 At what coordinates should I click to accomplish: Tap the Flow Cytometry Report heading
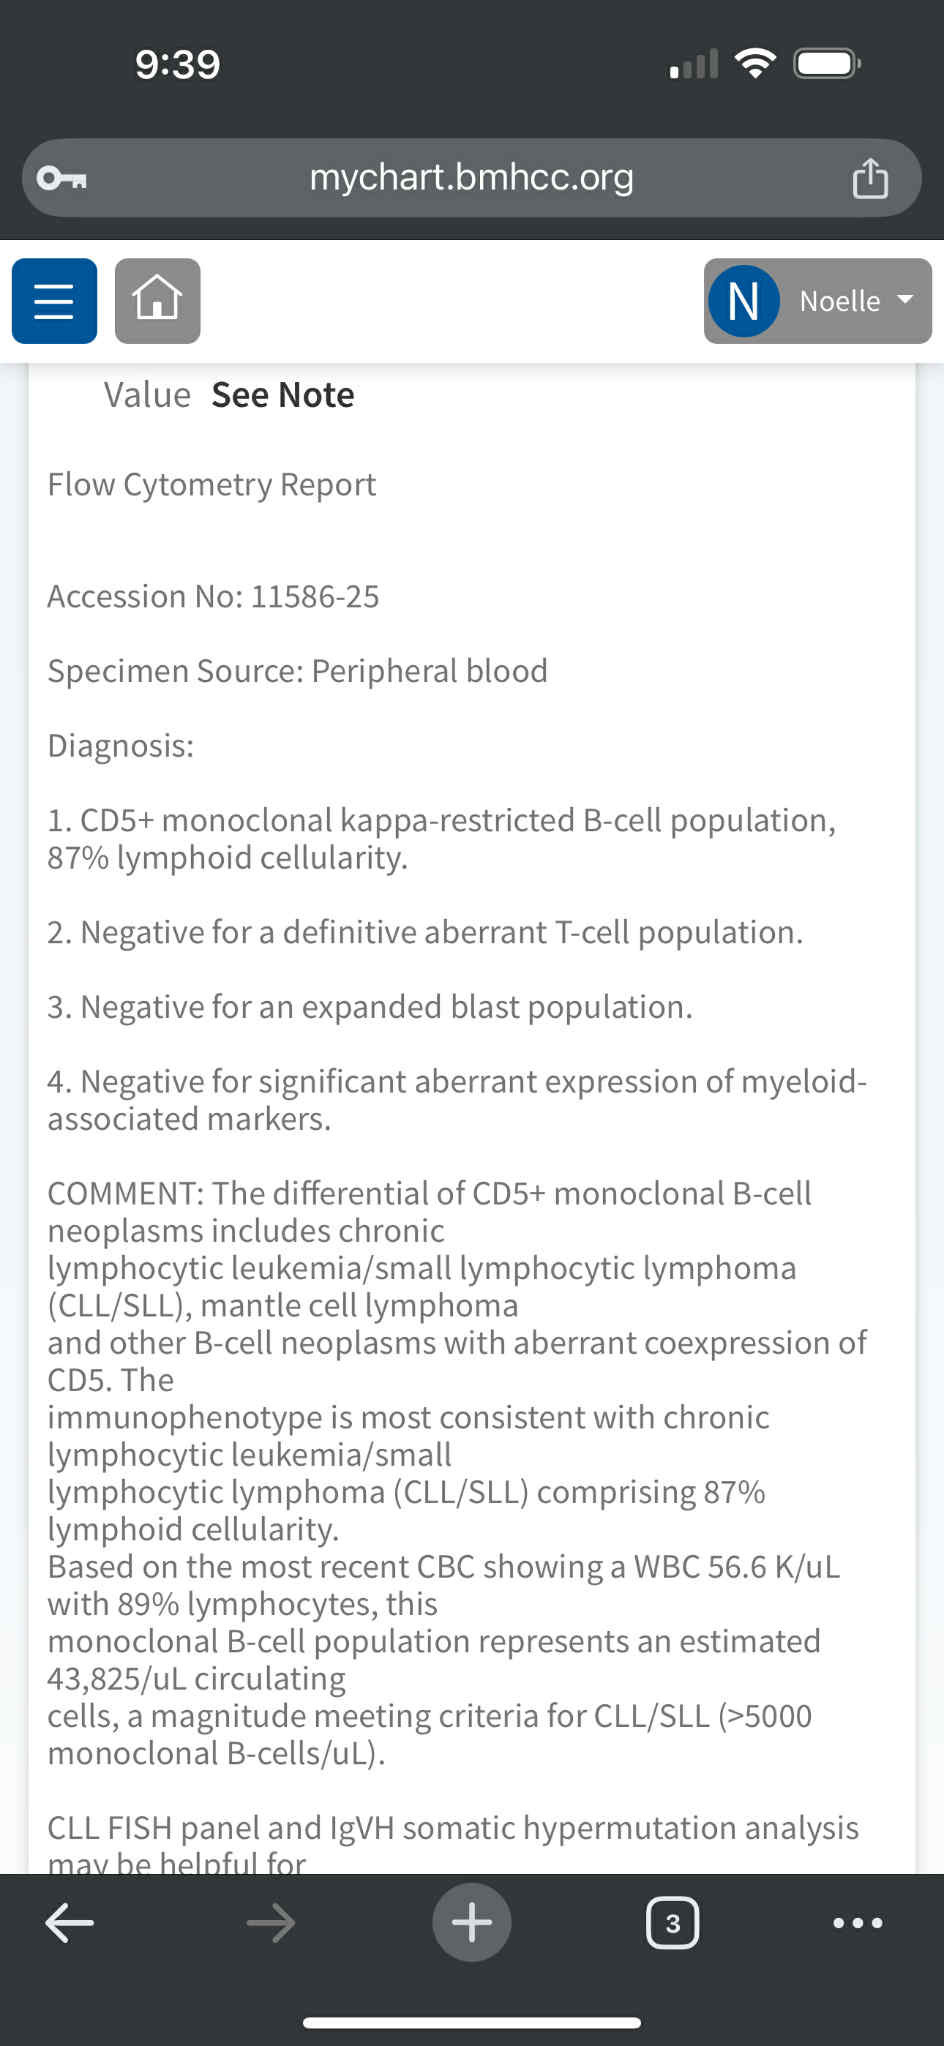pos(212,485)
